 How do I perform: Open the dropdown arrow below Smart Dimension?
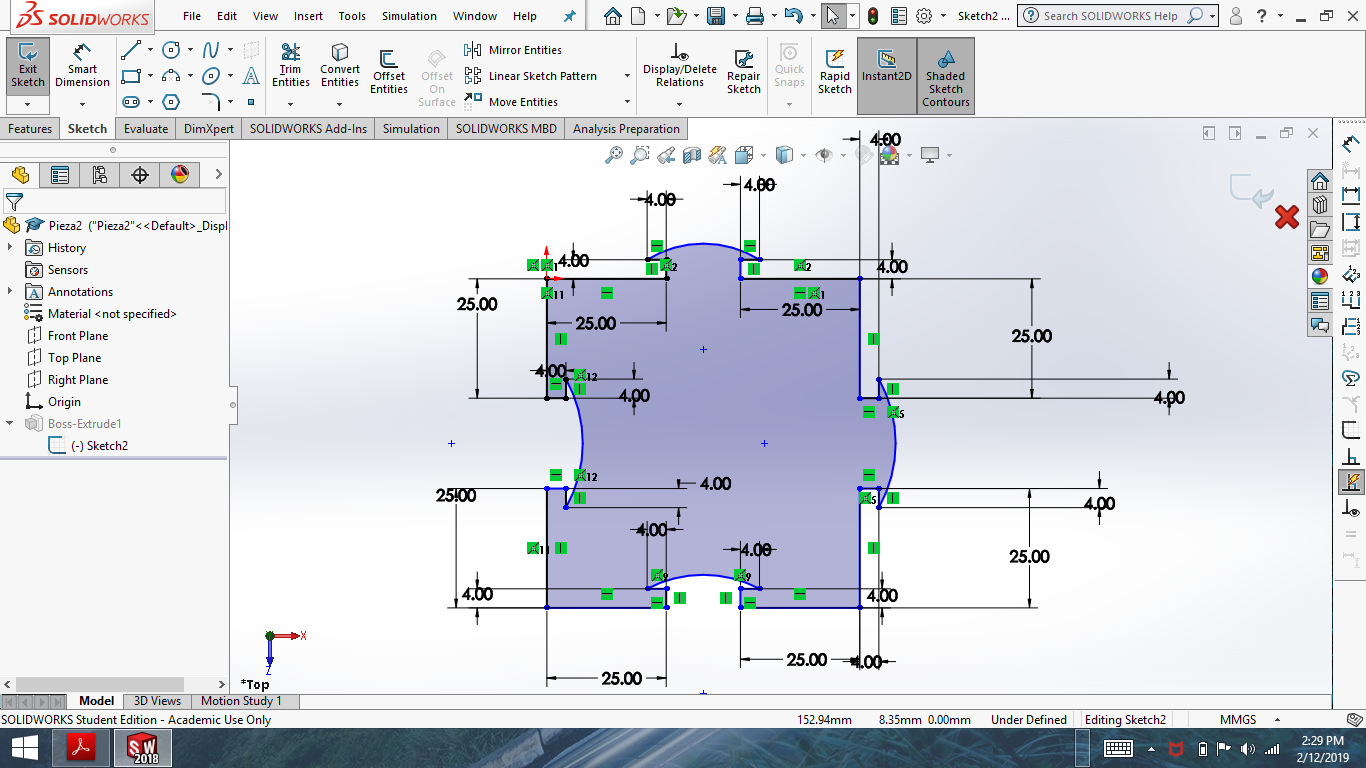[83, 103]
